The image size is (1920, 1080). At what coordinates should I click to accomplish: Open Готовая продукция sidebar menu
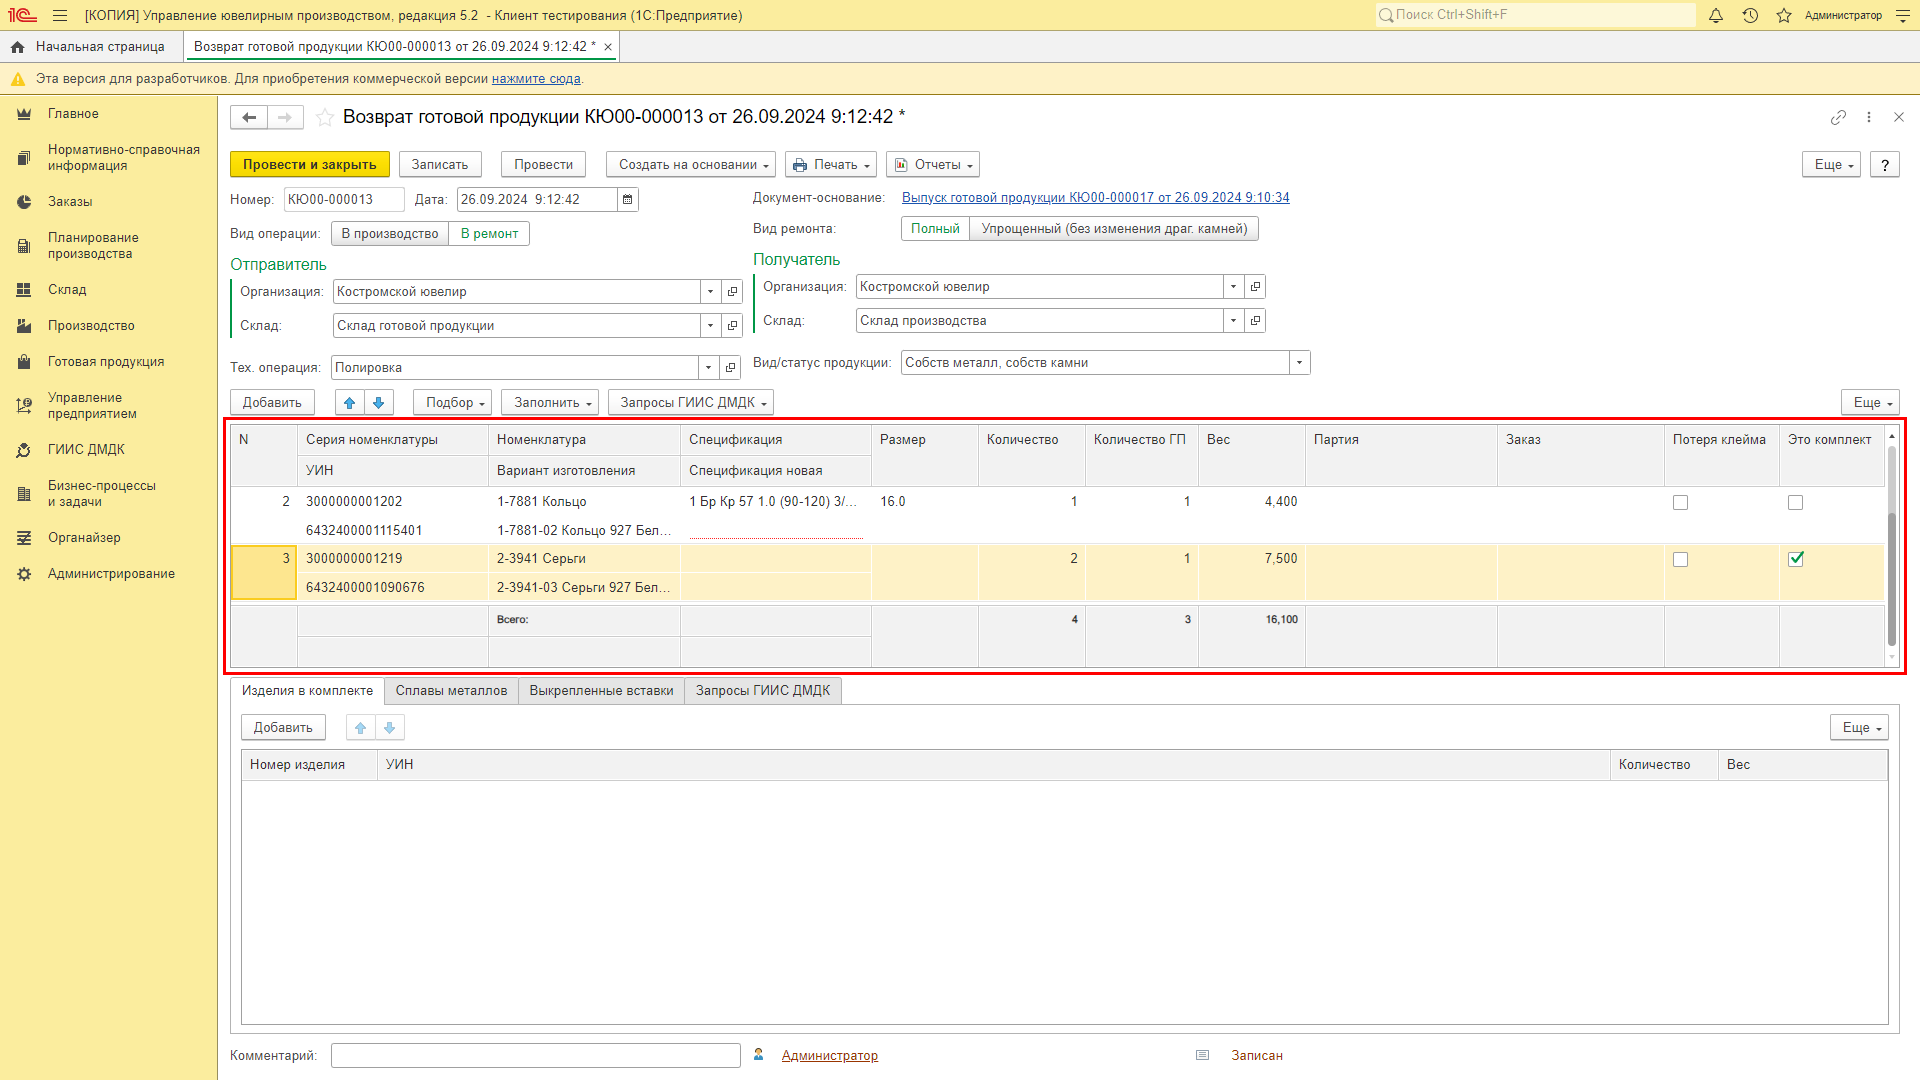(106, 361)
